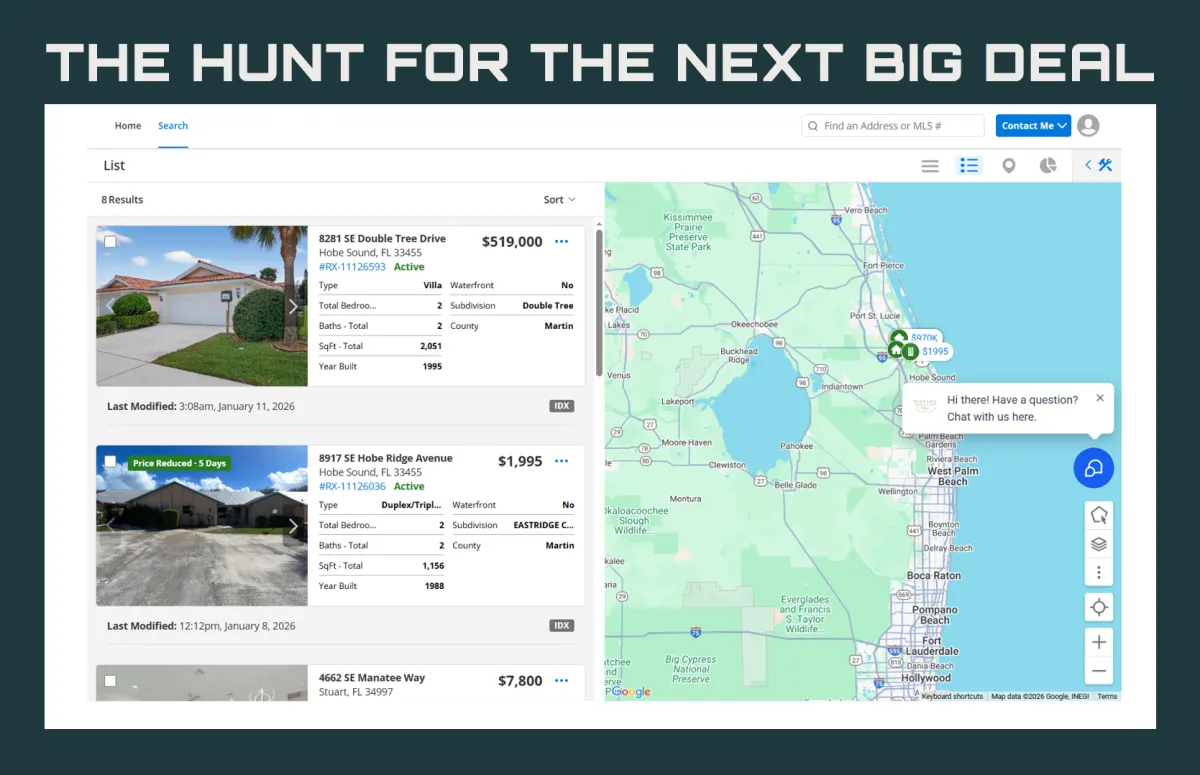Viewport: 1200px width, 775px height.
Task: Open the Double Tree Drive house photo
Action: [x=202, y=306]
